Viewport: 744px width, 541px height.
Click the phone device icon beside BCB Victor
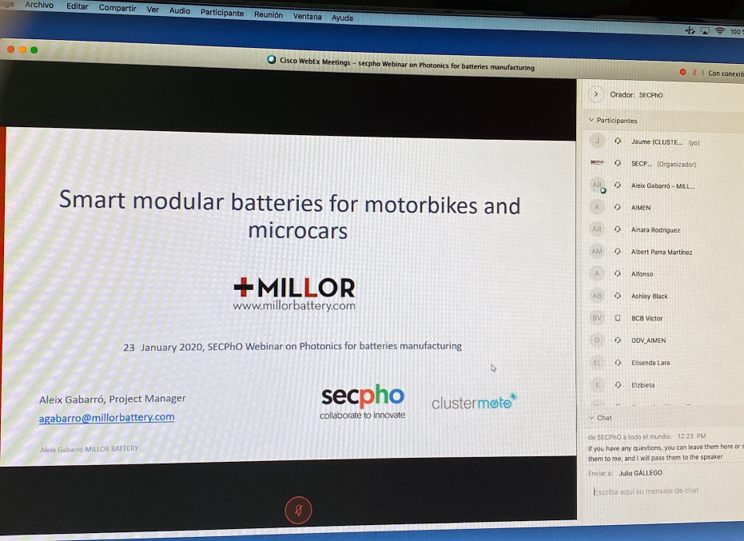(617, 318)
